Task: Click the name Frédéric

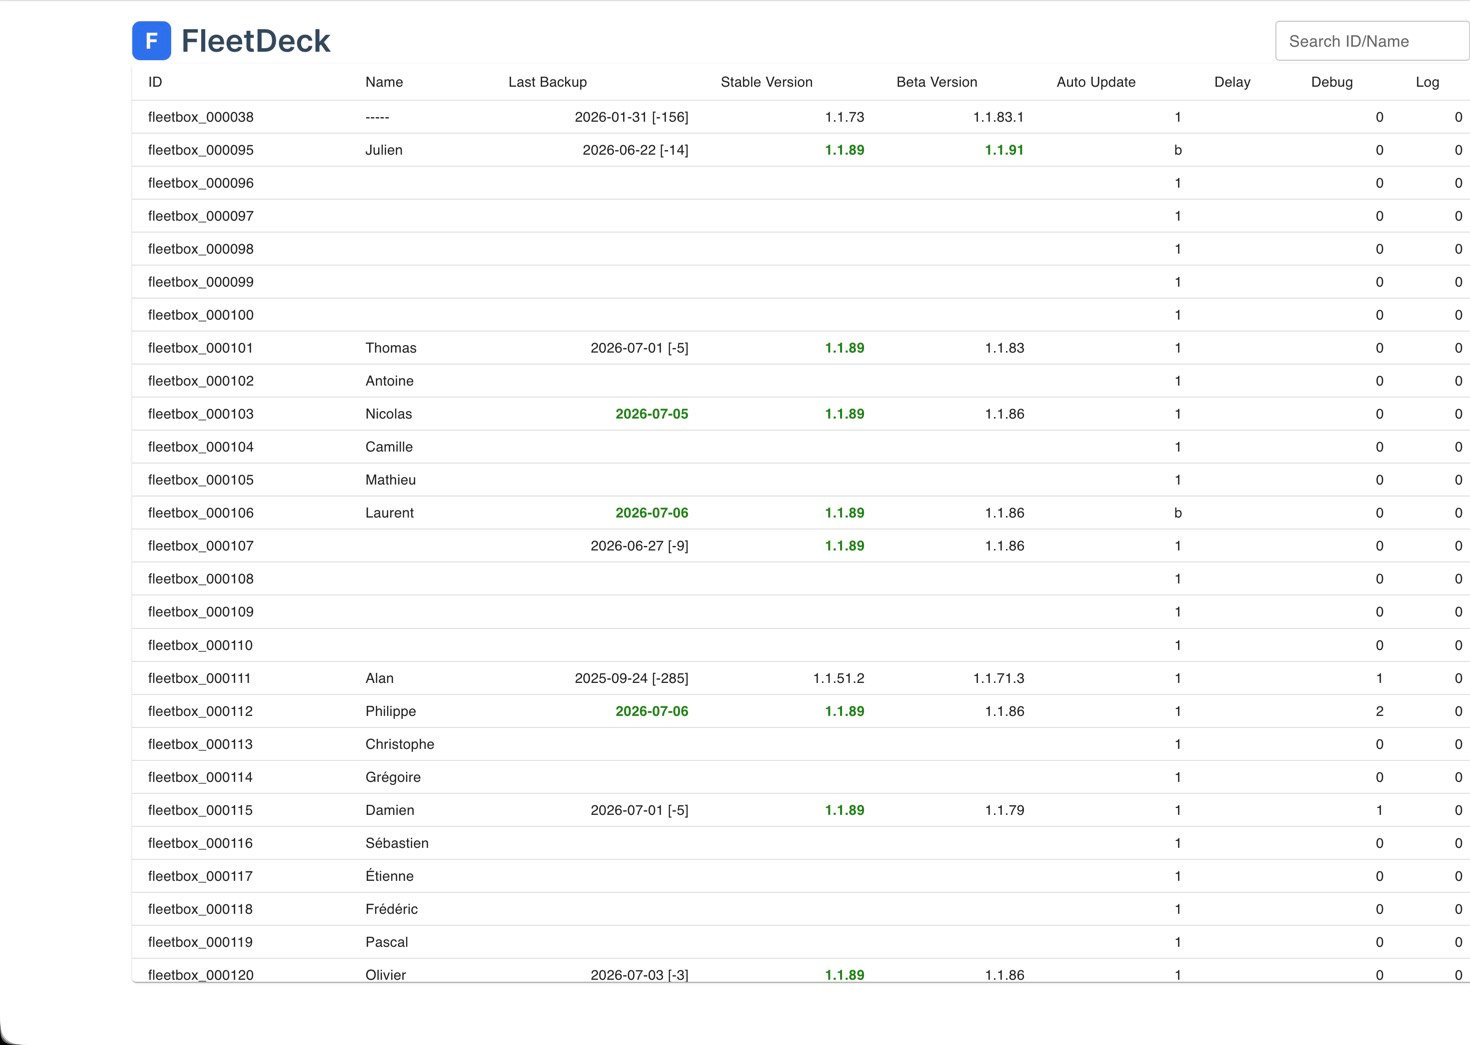Action: point(391,909)
